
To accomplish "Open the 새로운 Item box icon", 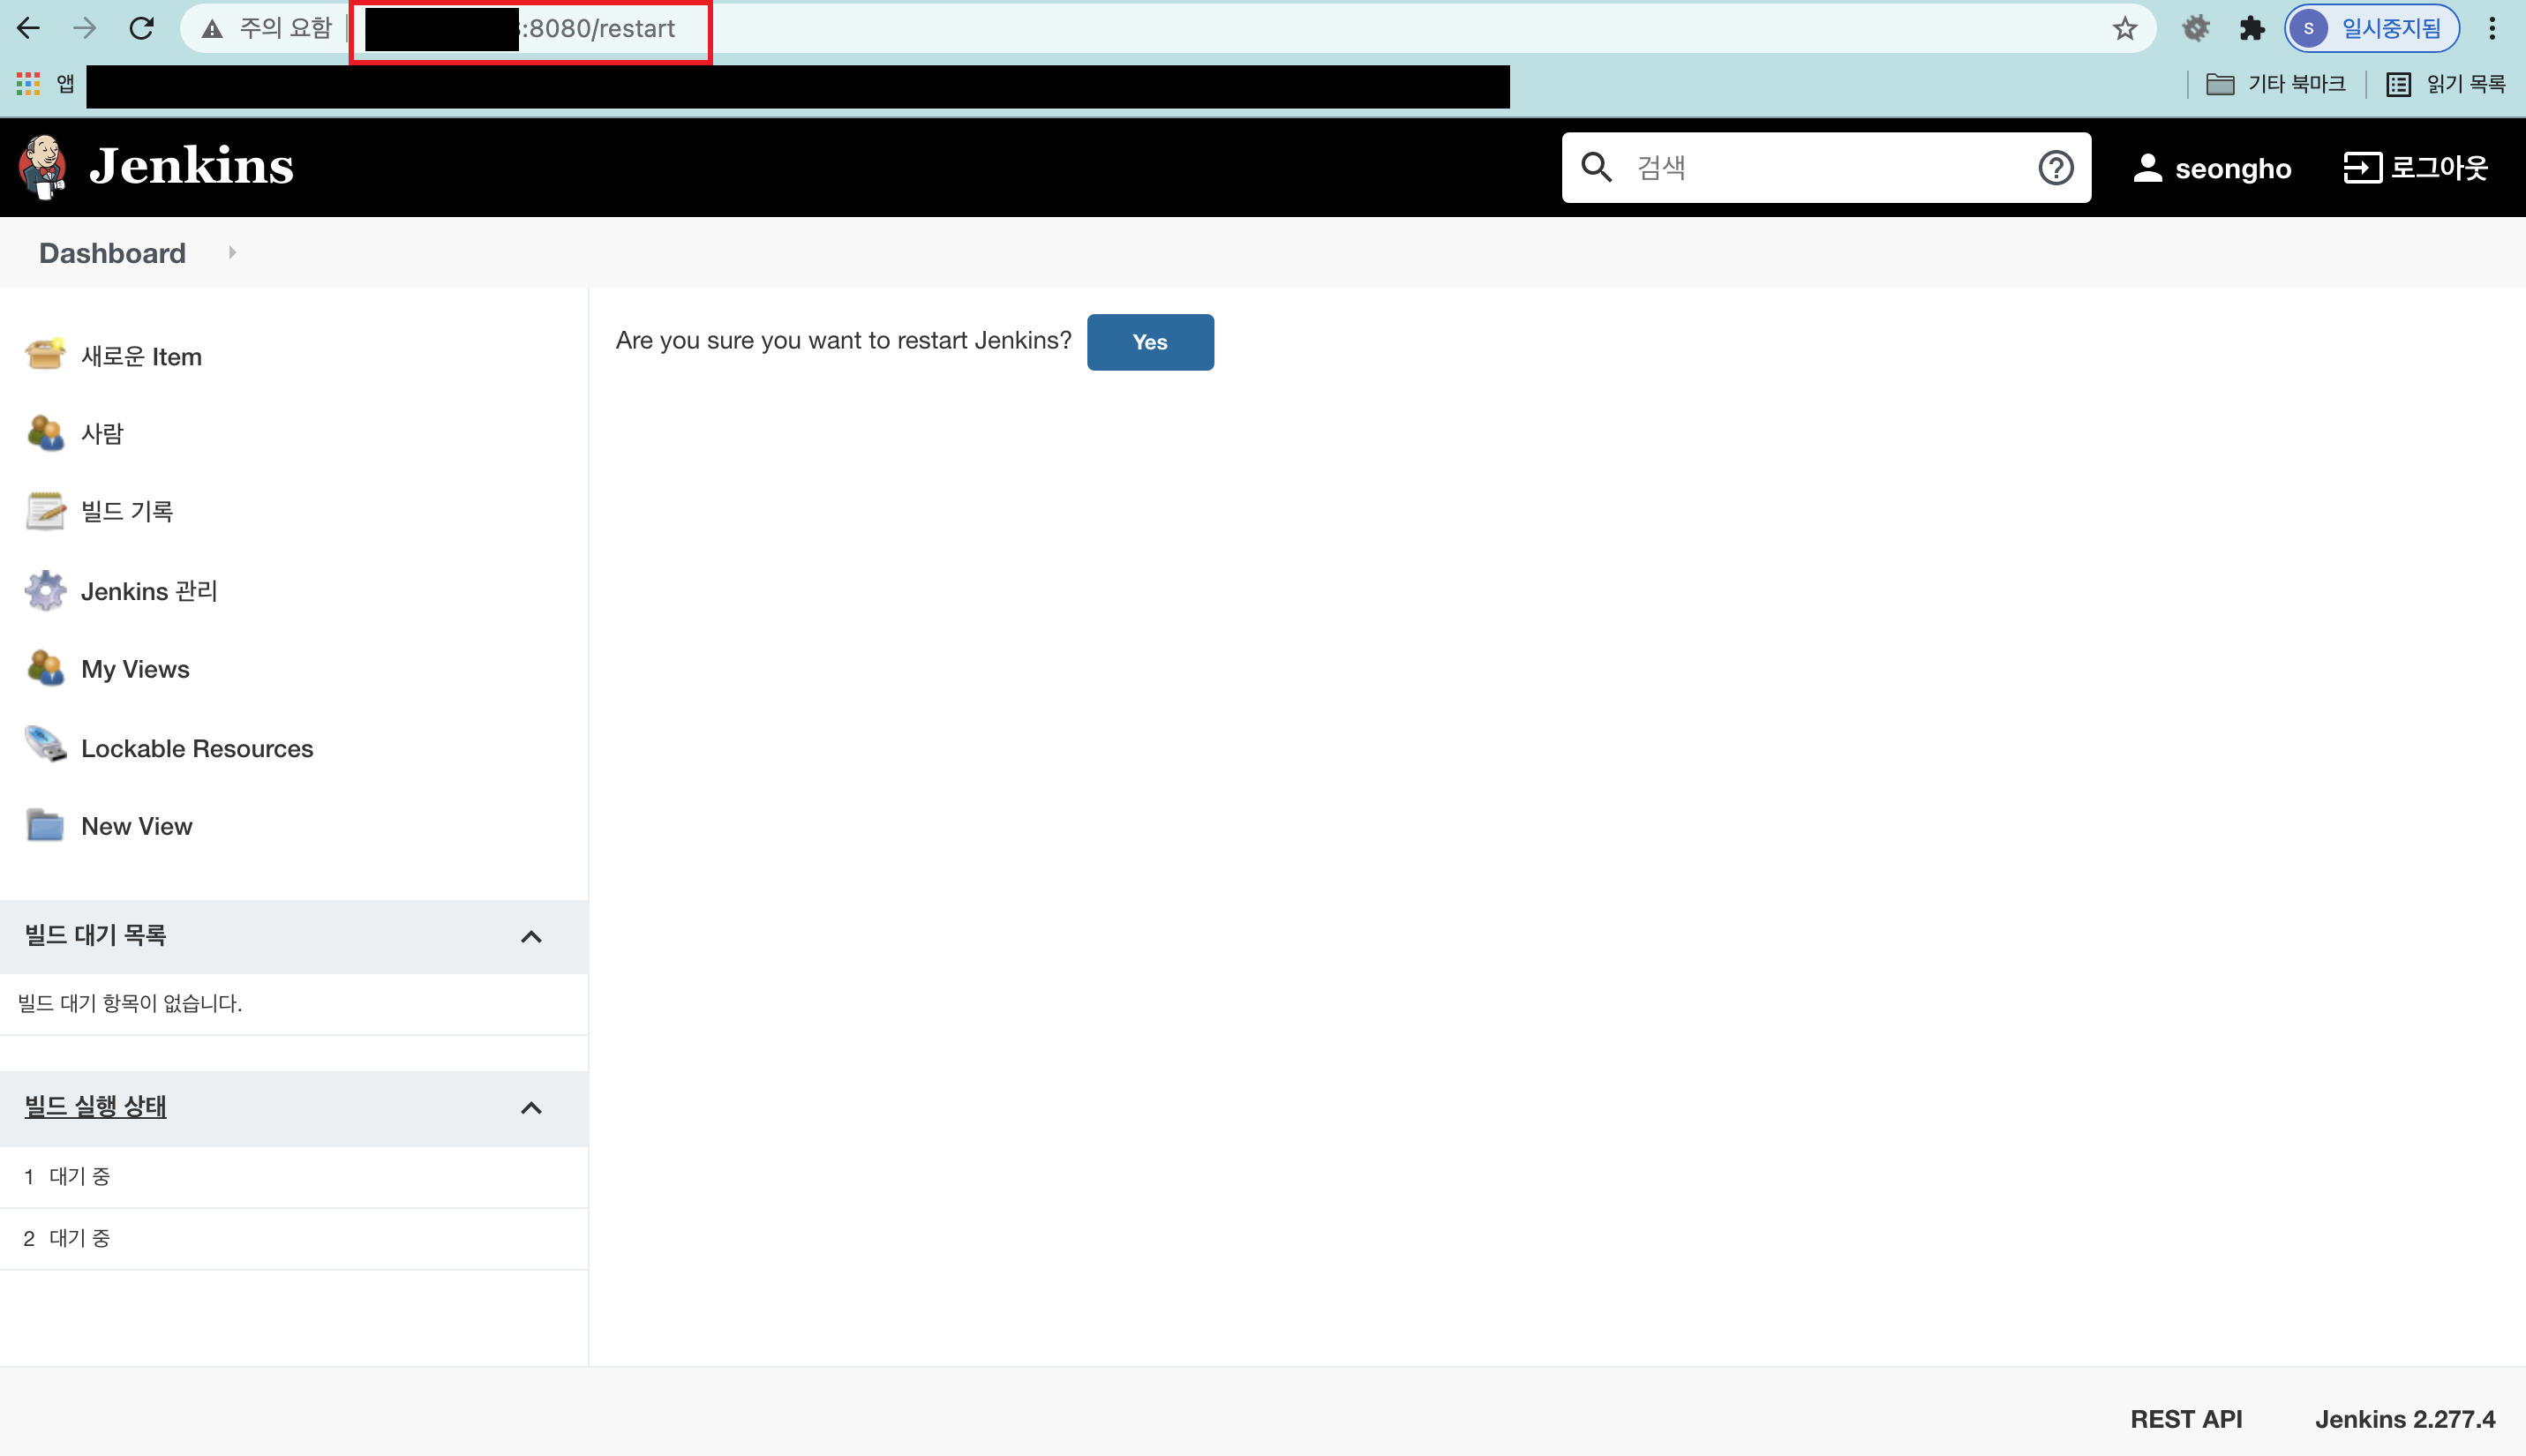I will (x=45, y=354).
